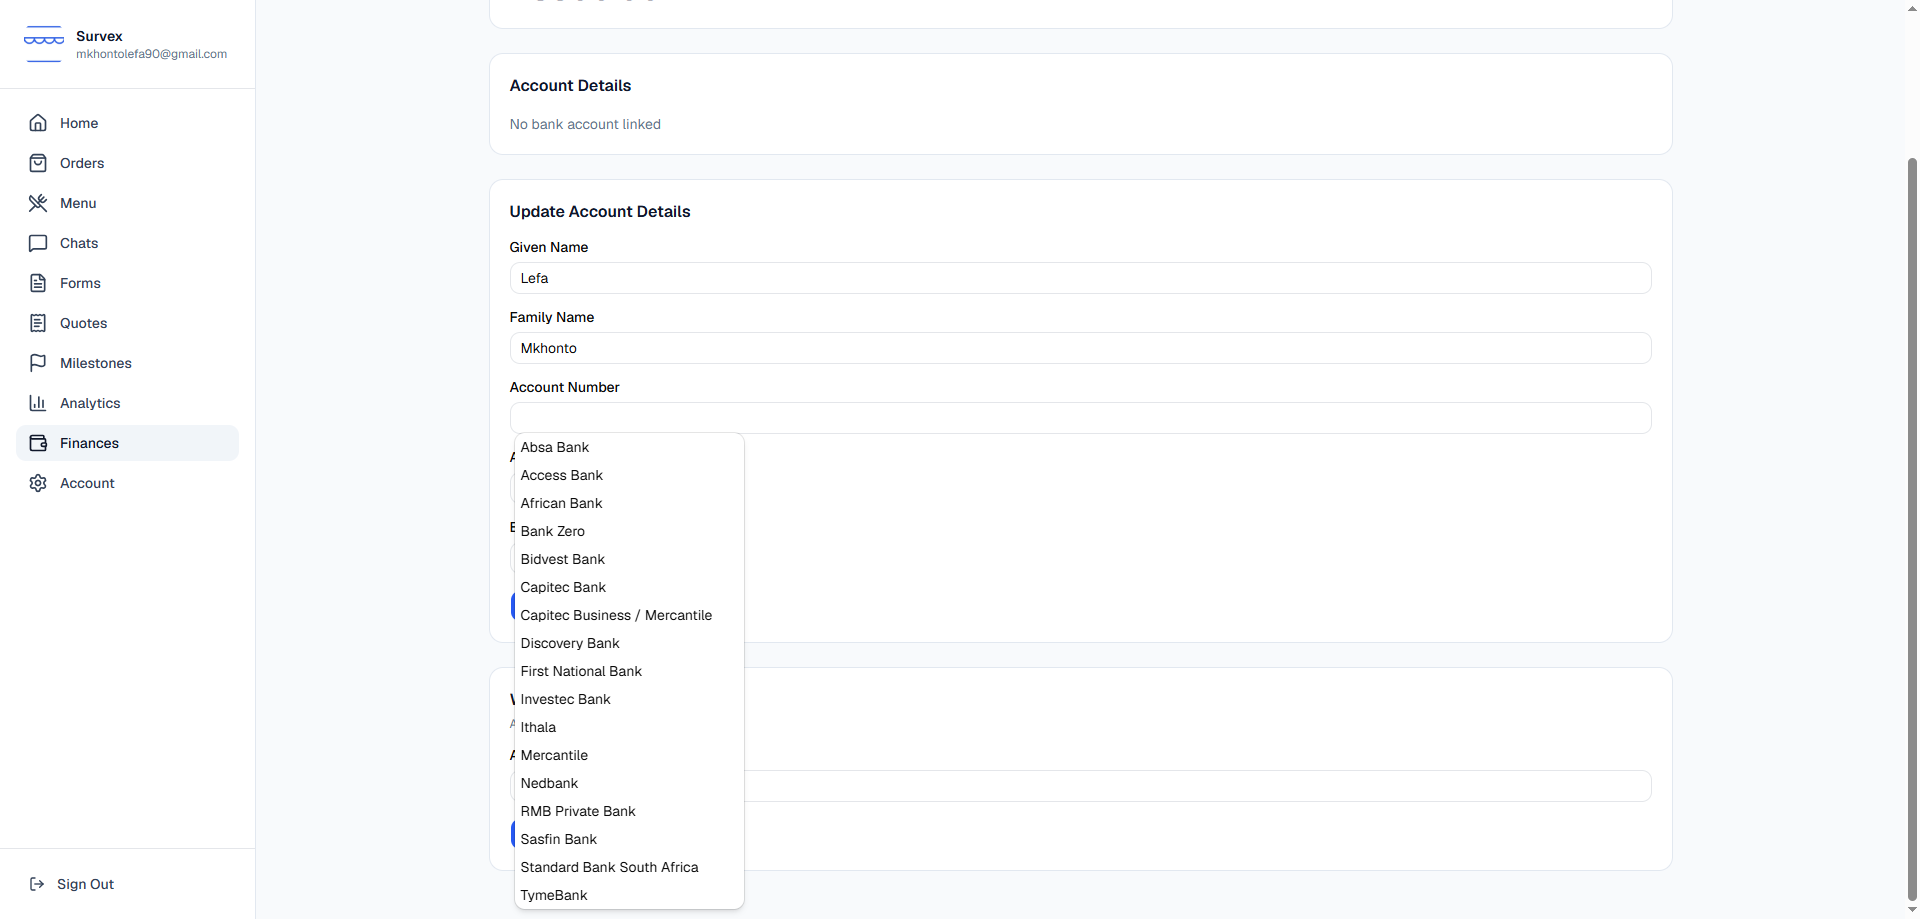This screenshot has width=1920, height=919.
Task: Click the Finances wallet icon
Action: (x=38, y=443)
